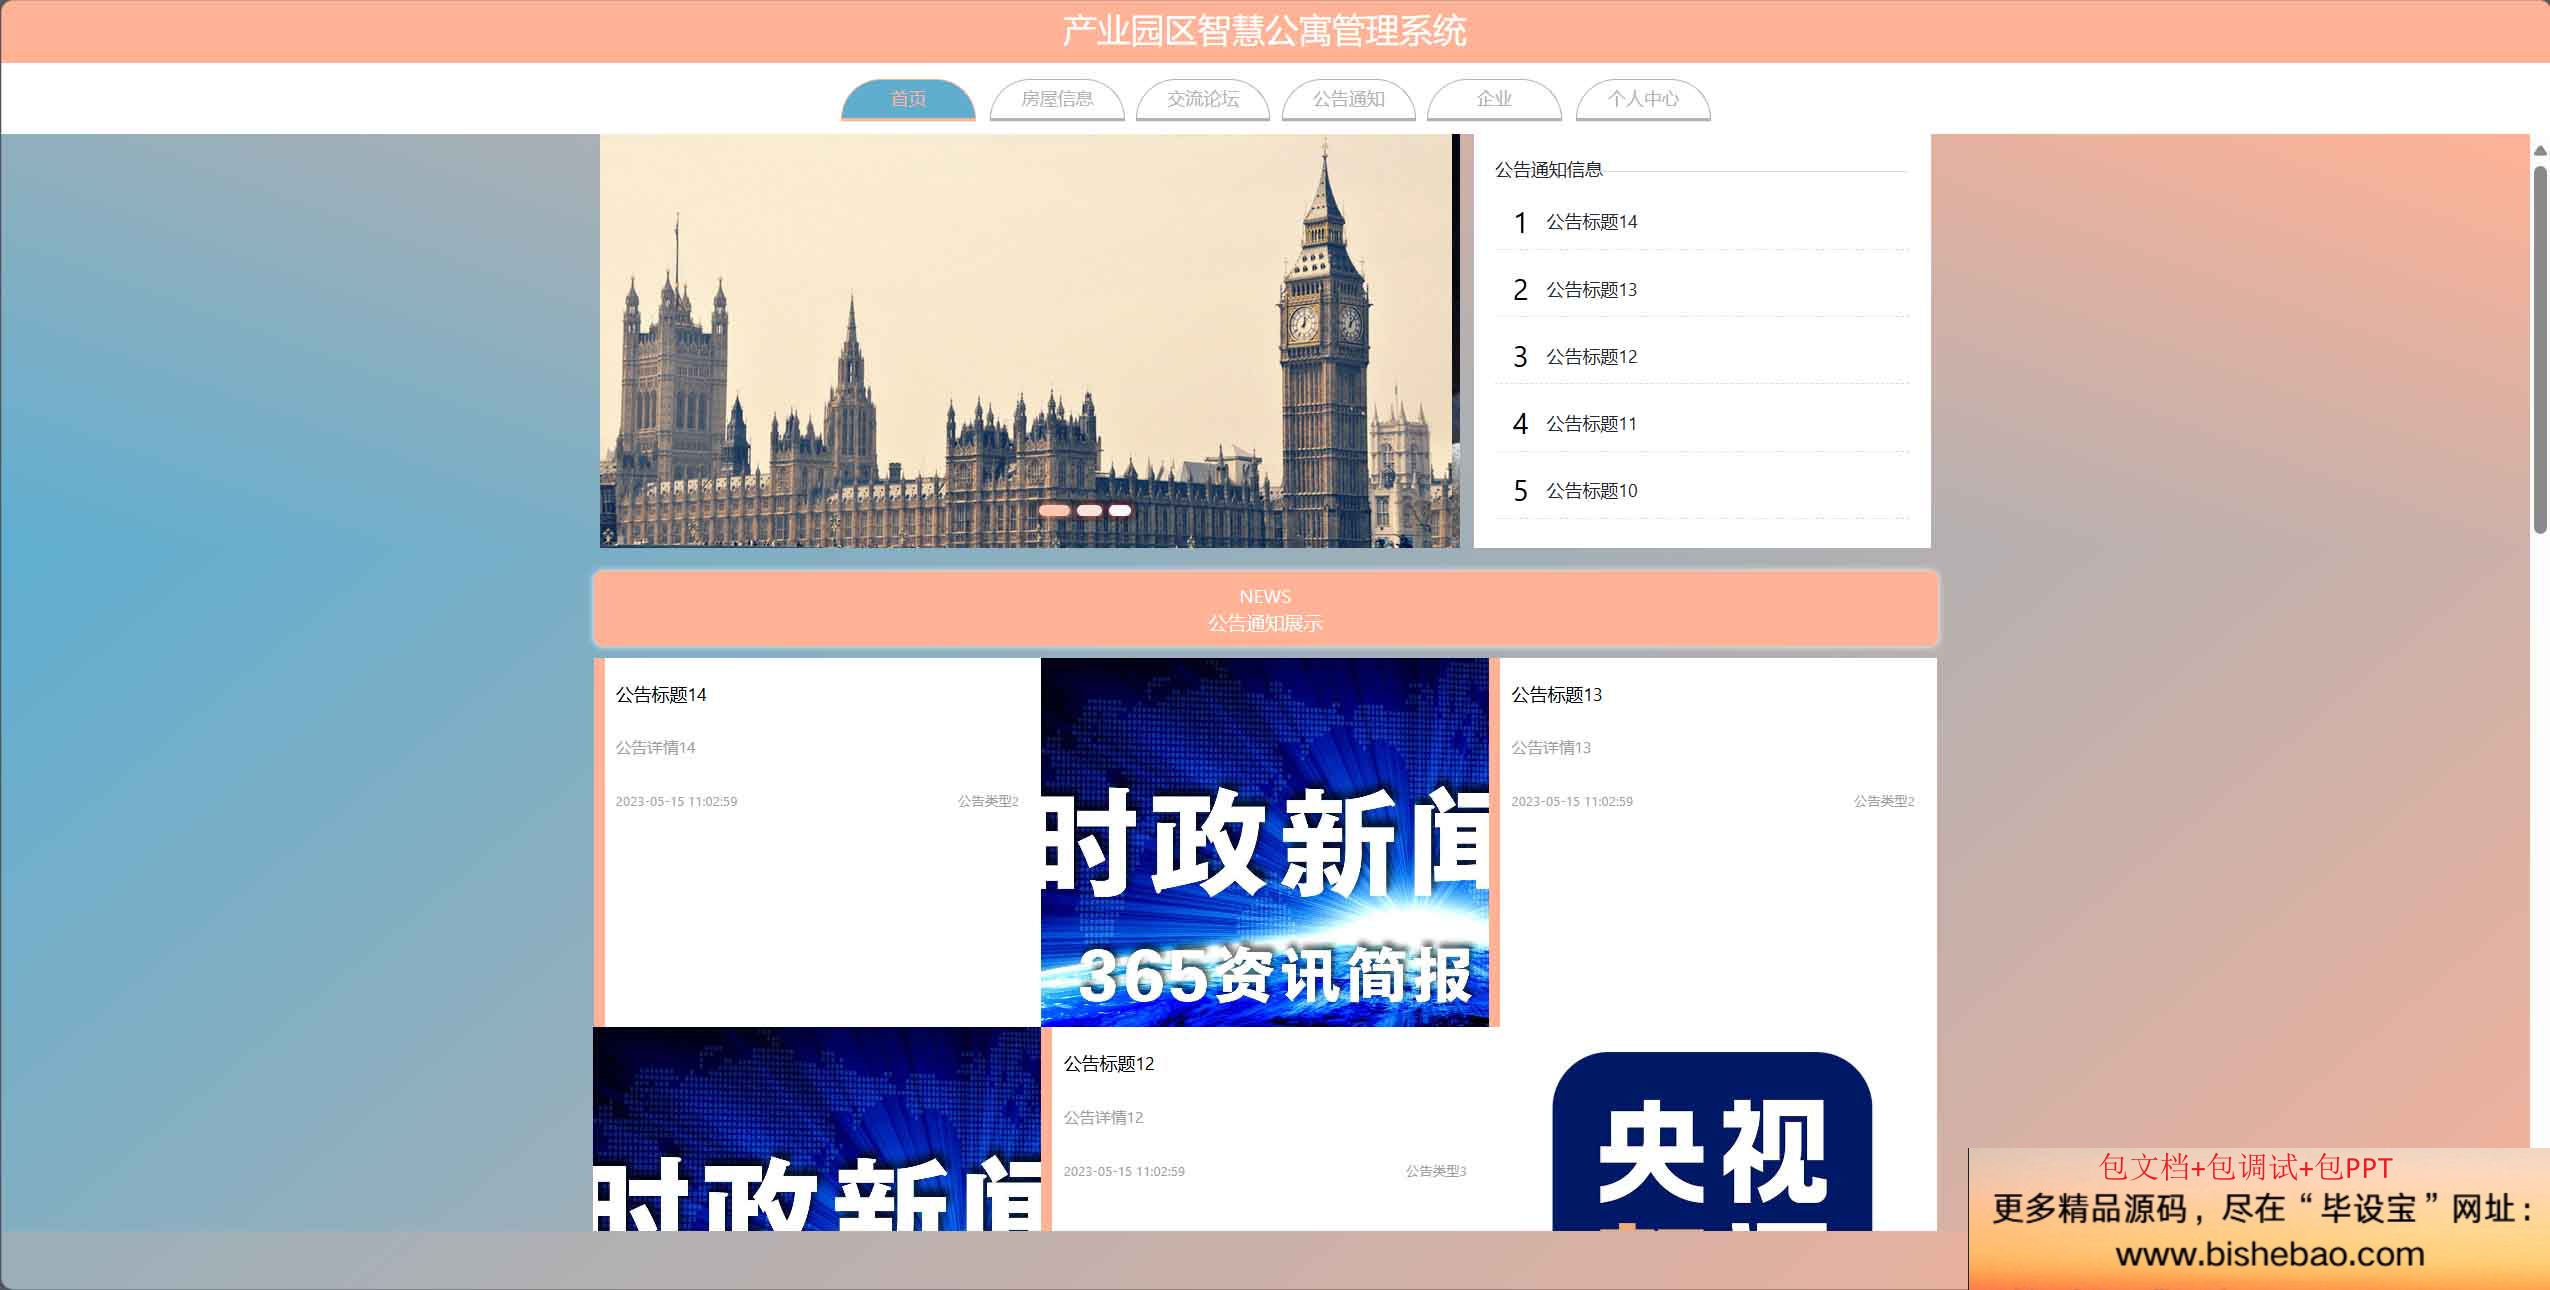Open announcement 公告标题11 in sidebar list
Image resolution: width=2550 pixels, height=1290 pixels.
click(x=1592, y=424)
